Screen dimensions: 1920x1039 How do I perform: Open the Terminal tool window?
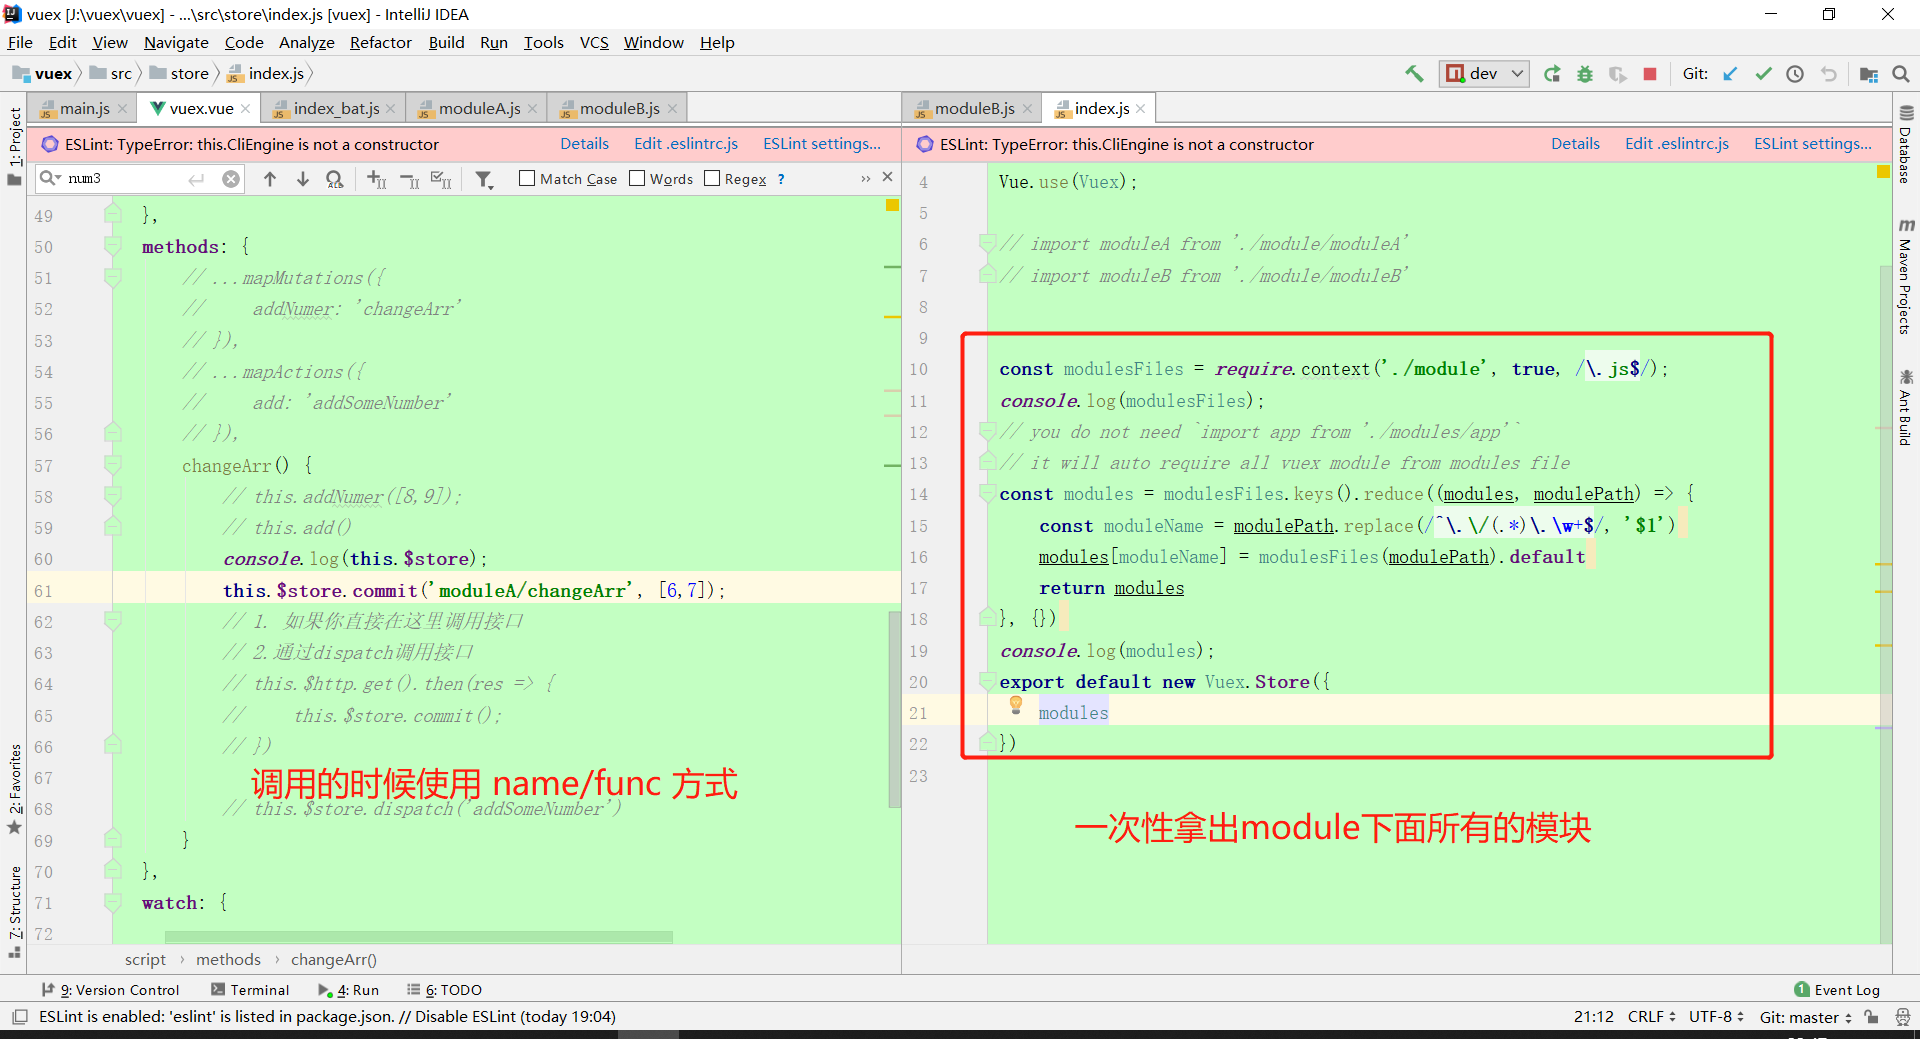[x=250, y=990]
